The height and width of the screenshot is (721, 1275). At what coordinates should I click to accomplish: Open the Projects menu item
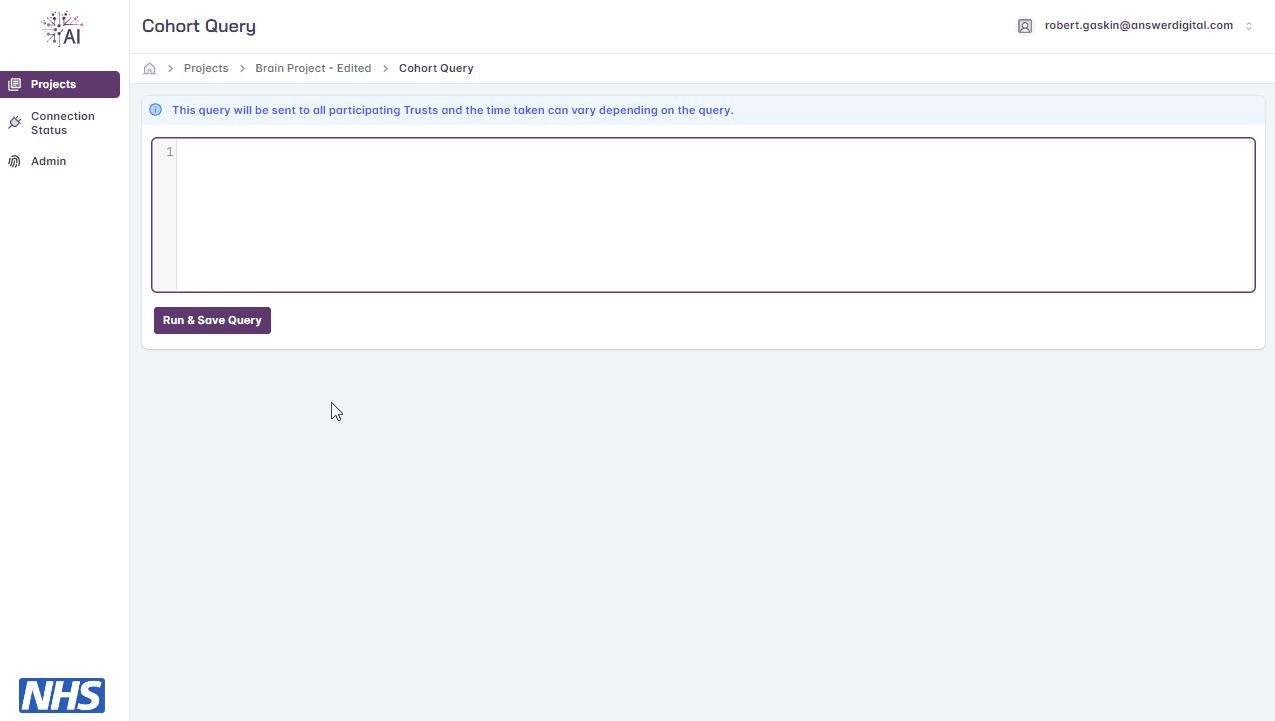click(x=60, y=84)
